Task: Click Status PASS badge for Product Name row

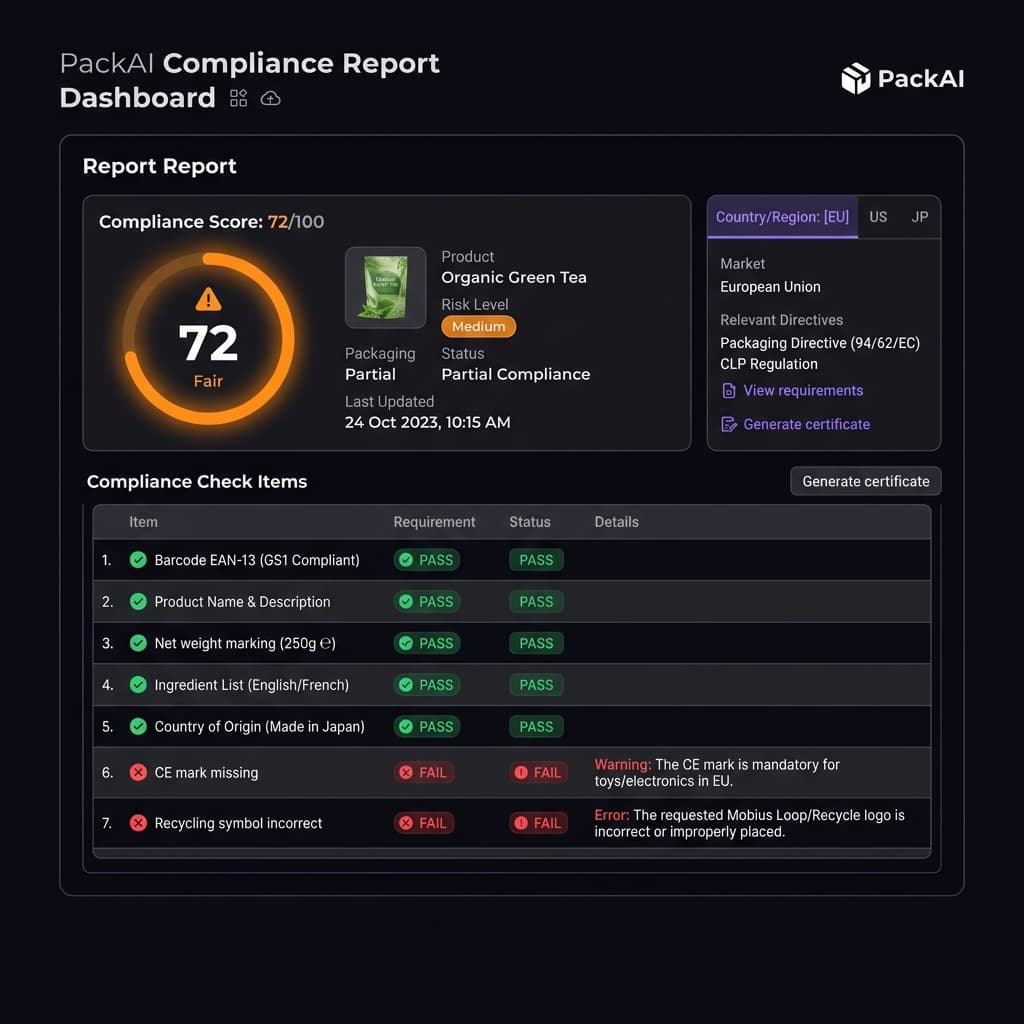Action: point(536,601)
